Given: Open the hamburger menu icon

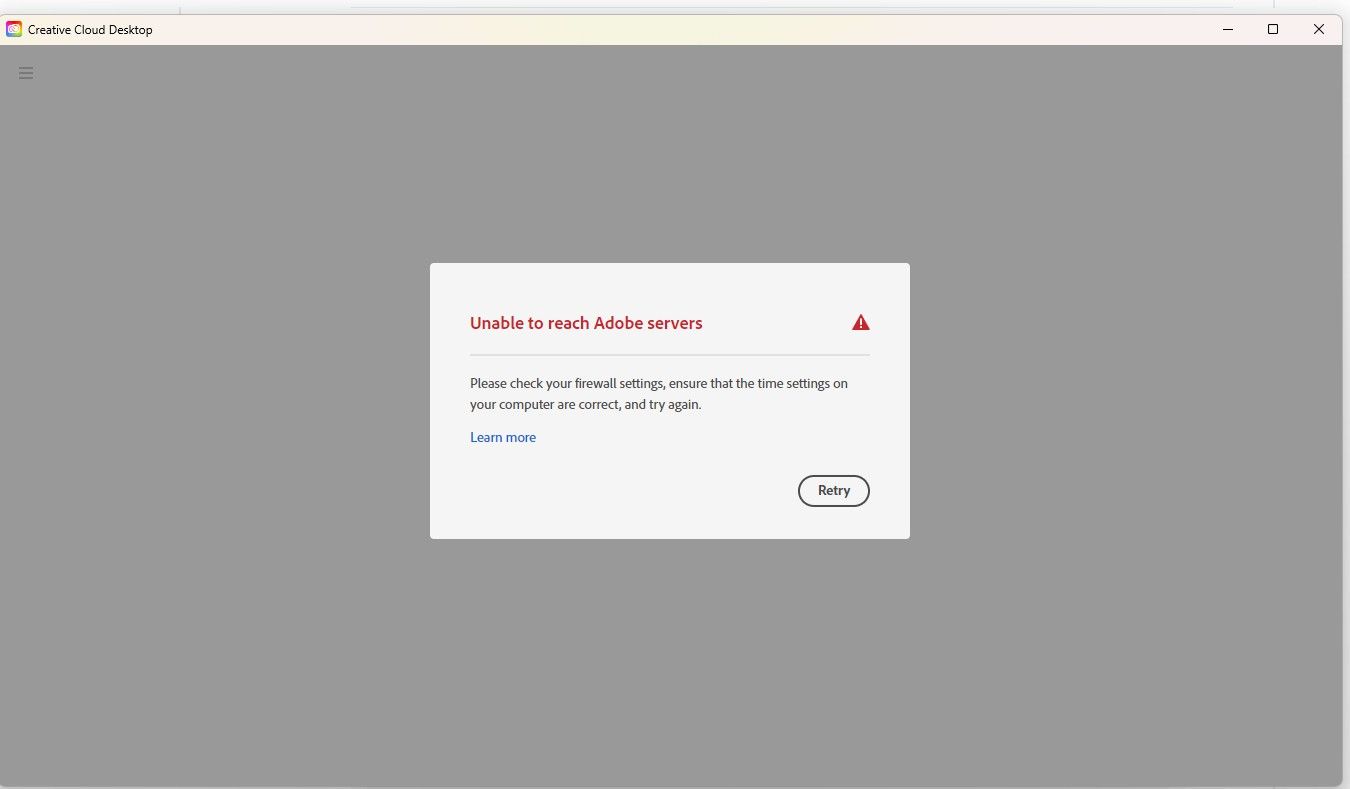Looking at the screenshot, I should [x=26, y=73].
